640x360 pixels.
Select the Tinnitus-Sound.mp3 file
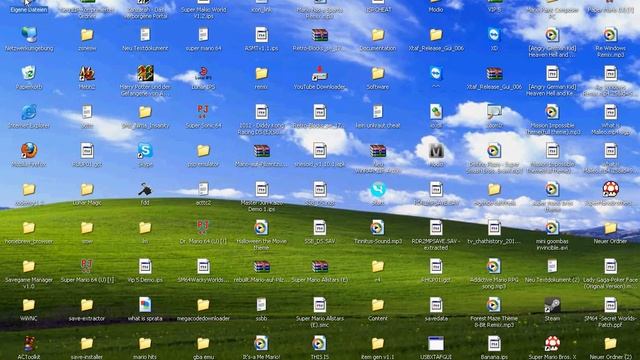[378, 228]
